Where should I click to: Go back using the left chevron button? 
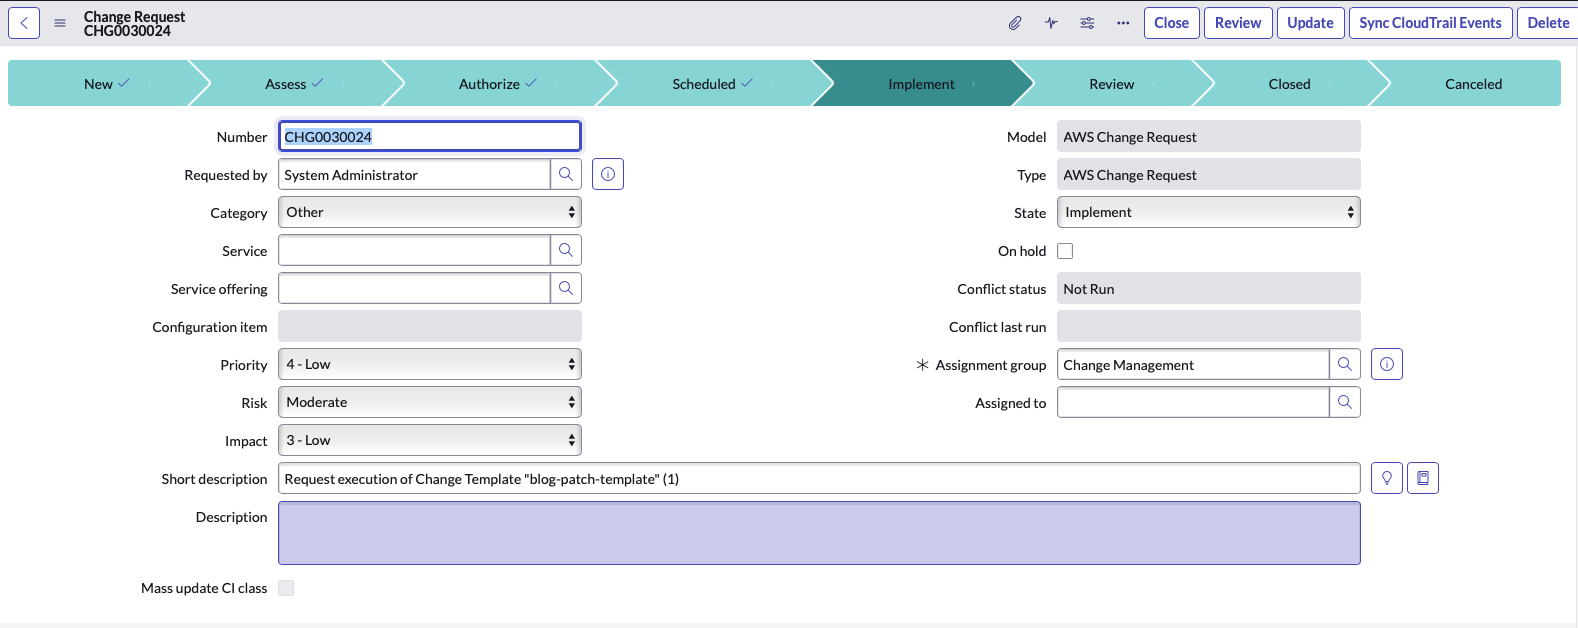click(x=24, y=23)
